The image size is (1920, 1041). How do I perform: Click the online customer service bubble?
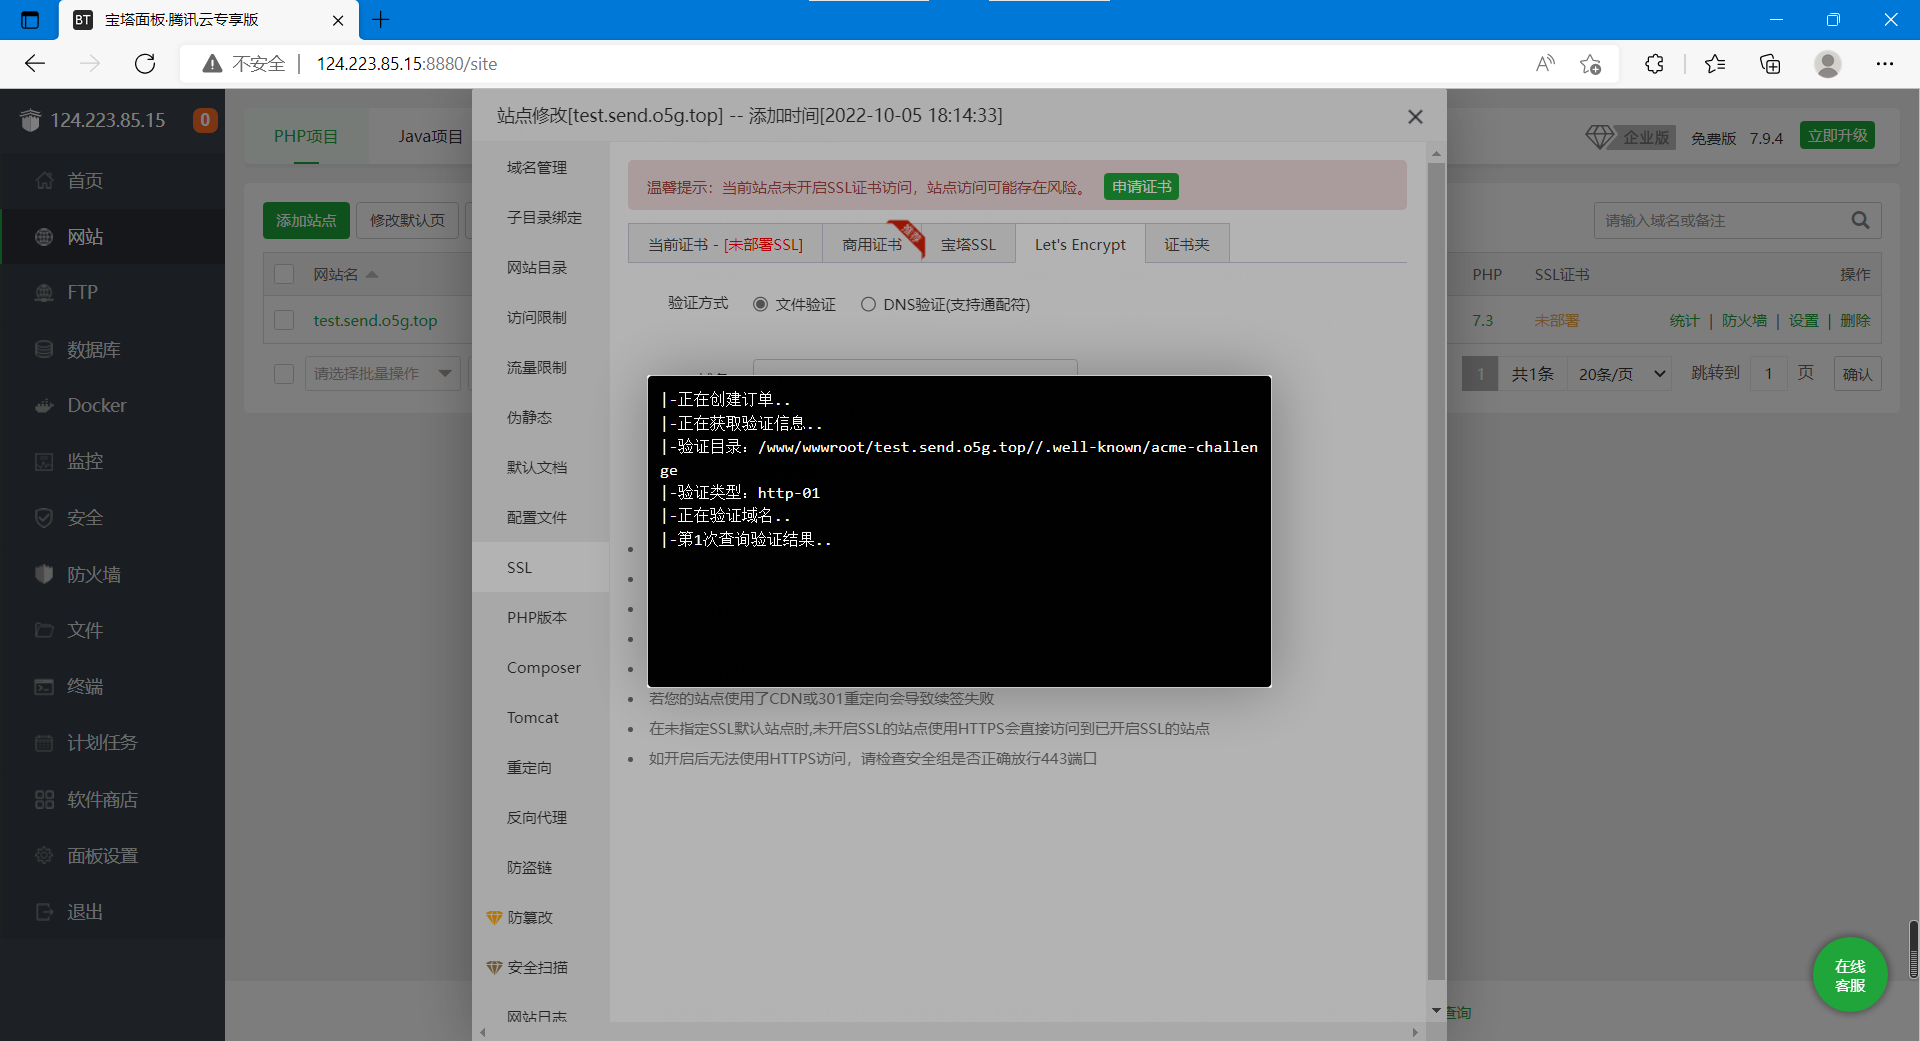(1849, 975)
